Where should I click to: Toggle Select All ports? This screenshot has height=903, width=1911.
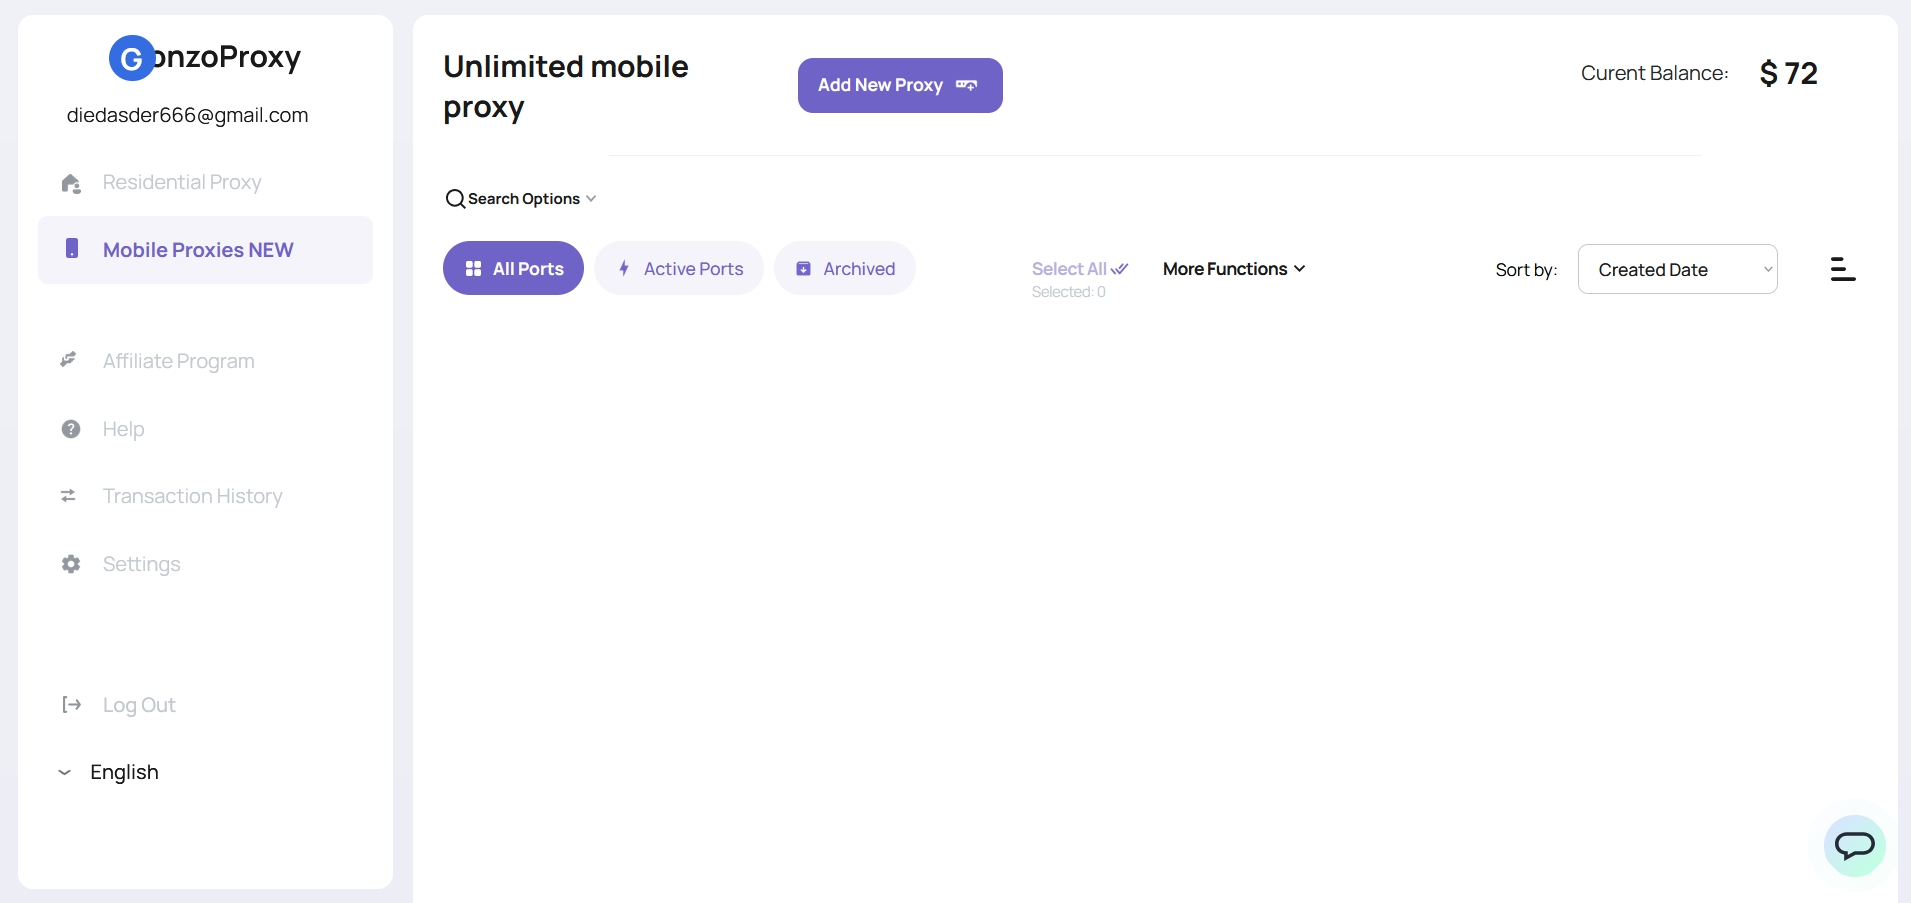coord(1079,269)
